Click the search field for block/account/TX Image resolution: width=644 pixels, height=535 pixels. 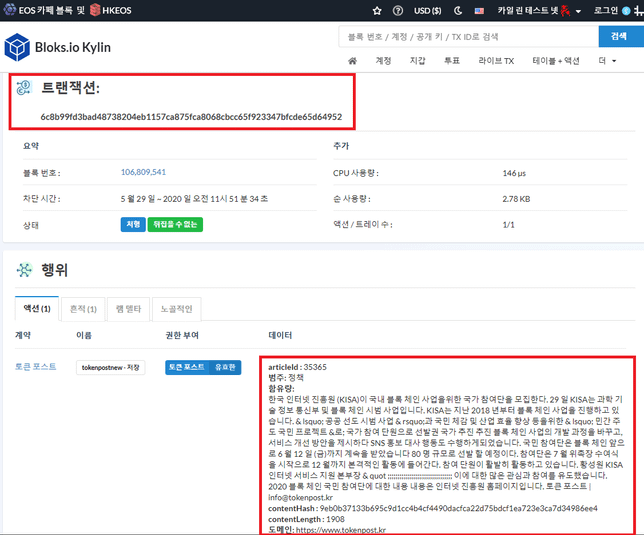coord(467,36)
